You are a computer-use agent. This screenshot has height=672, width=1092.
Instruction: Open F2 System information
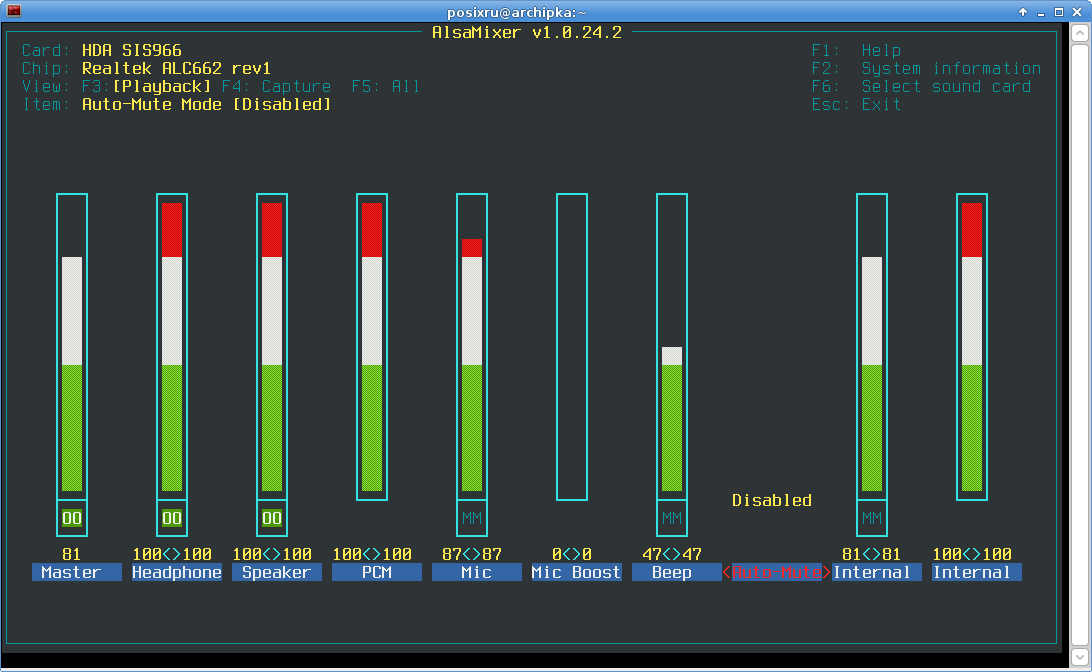926,68
